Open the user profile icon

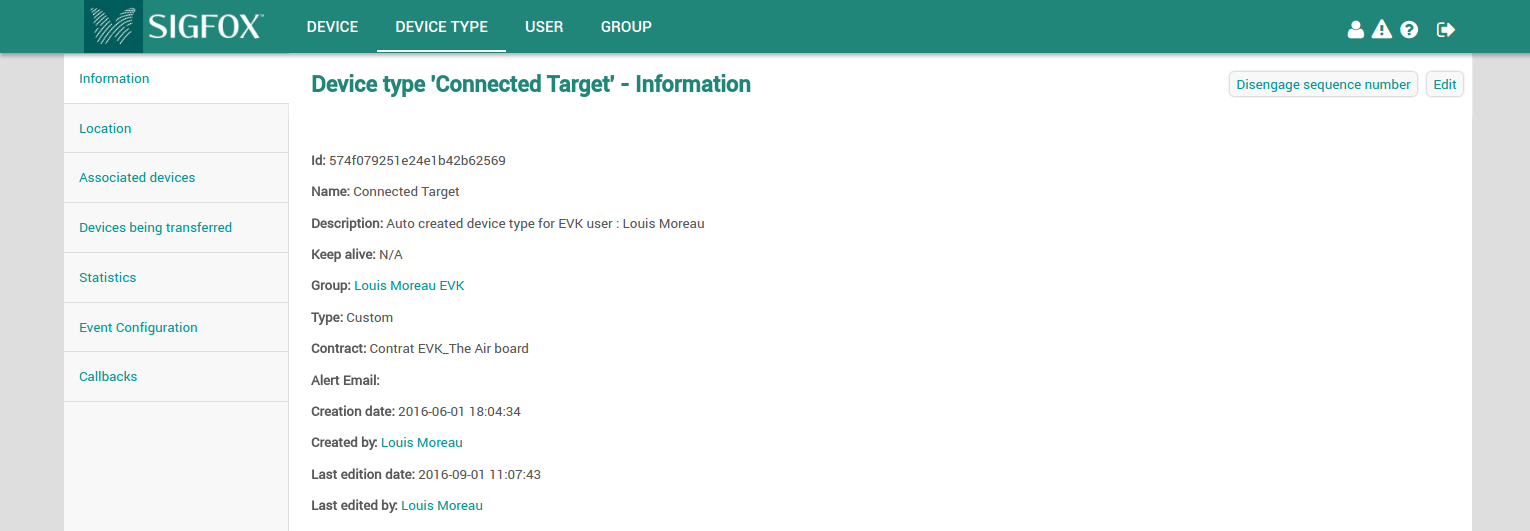coord(1356,29)
